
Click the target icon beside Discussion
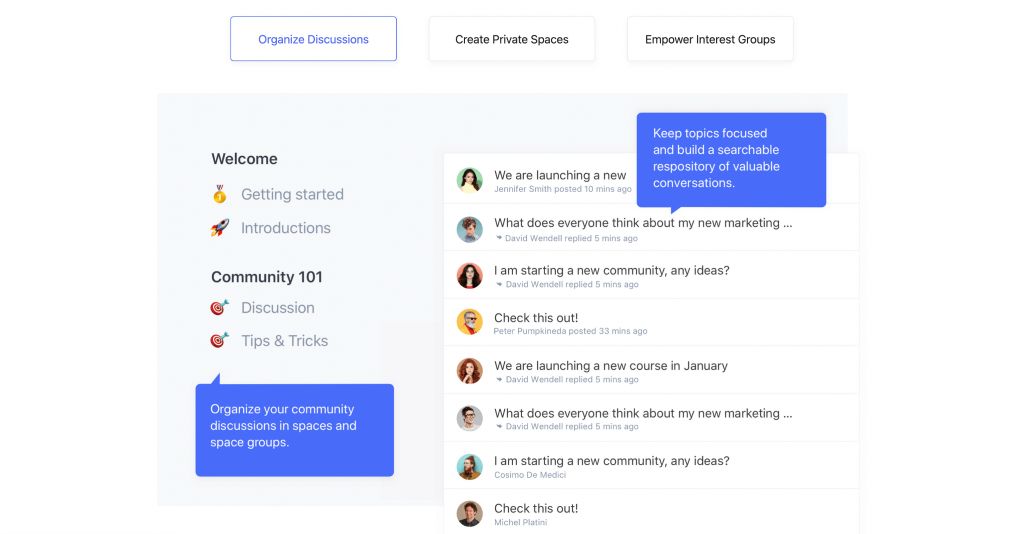(x=220, y=307)
